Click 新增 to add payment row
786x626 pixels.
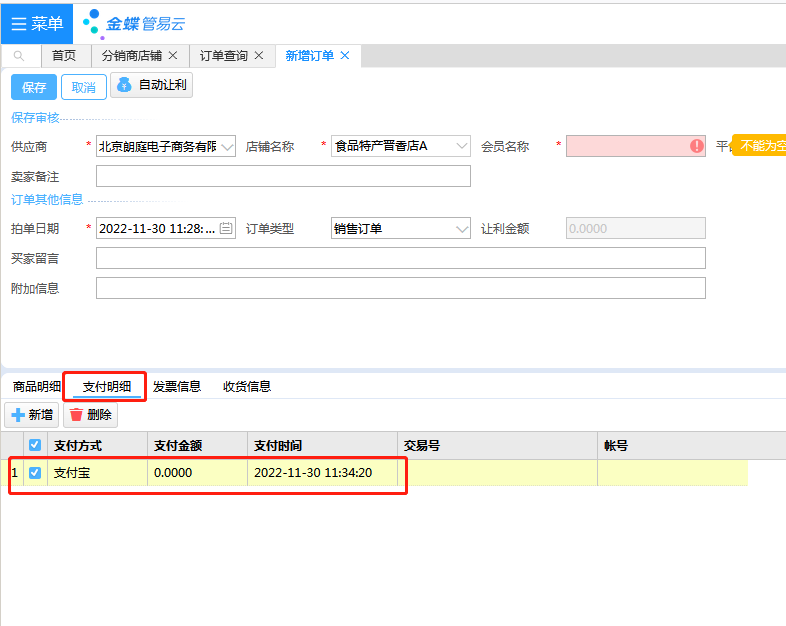[x=32, y=415]
